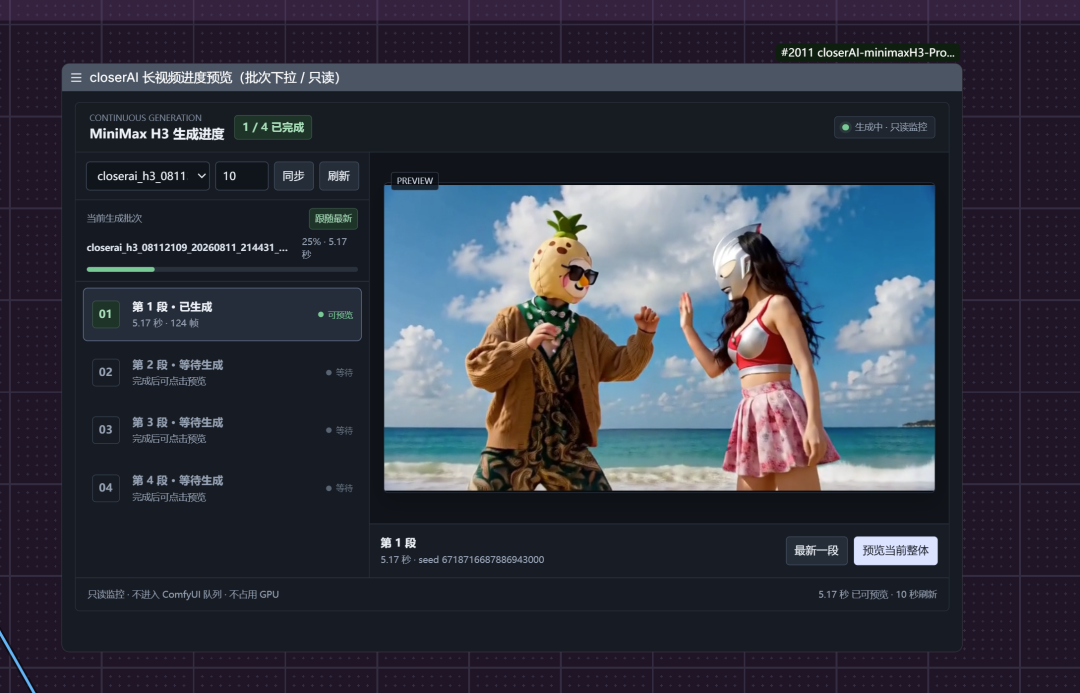This screenshot has height=693, width=1080.
Task: Click the 同步 button
Action: 293,176
